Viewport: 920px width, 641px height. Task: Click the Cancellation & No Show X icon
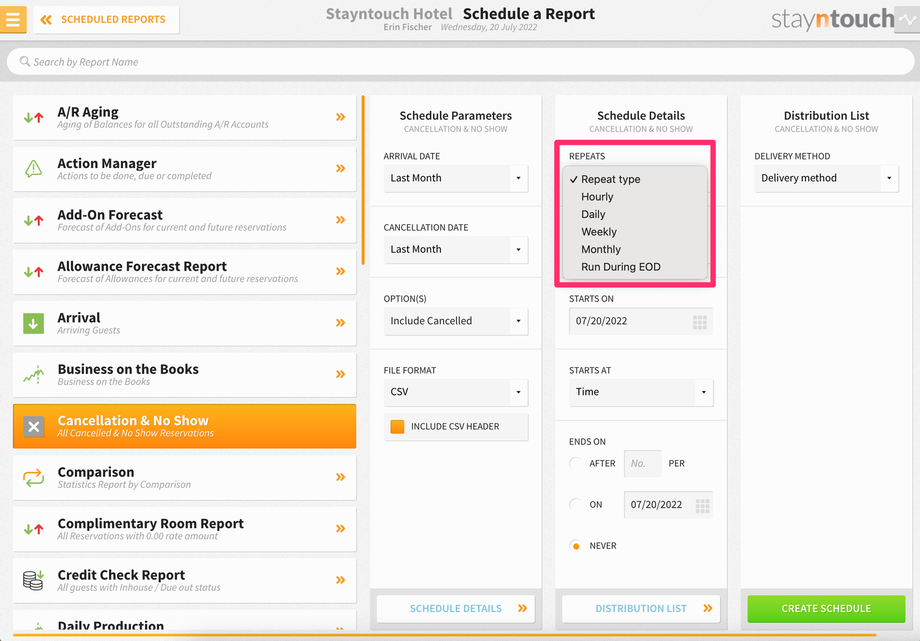33,427
